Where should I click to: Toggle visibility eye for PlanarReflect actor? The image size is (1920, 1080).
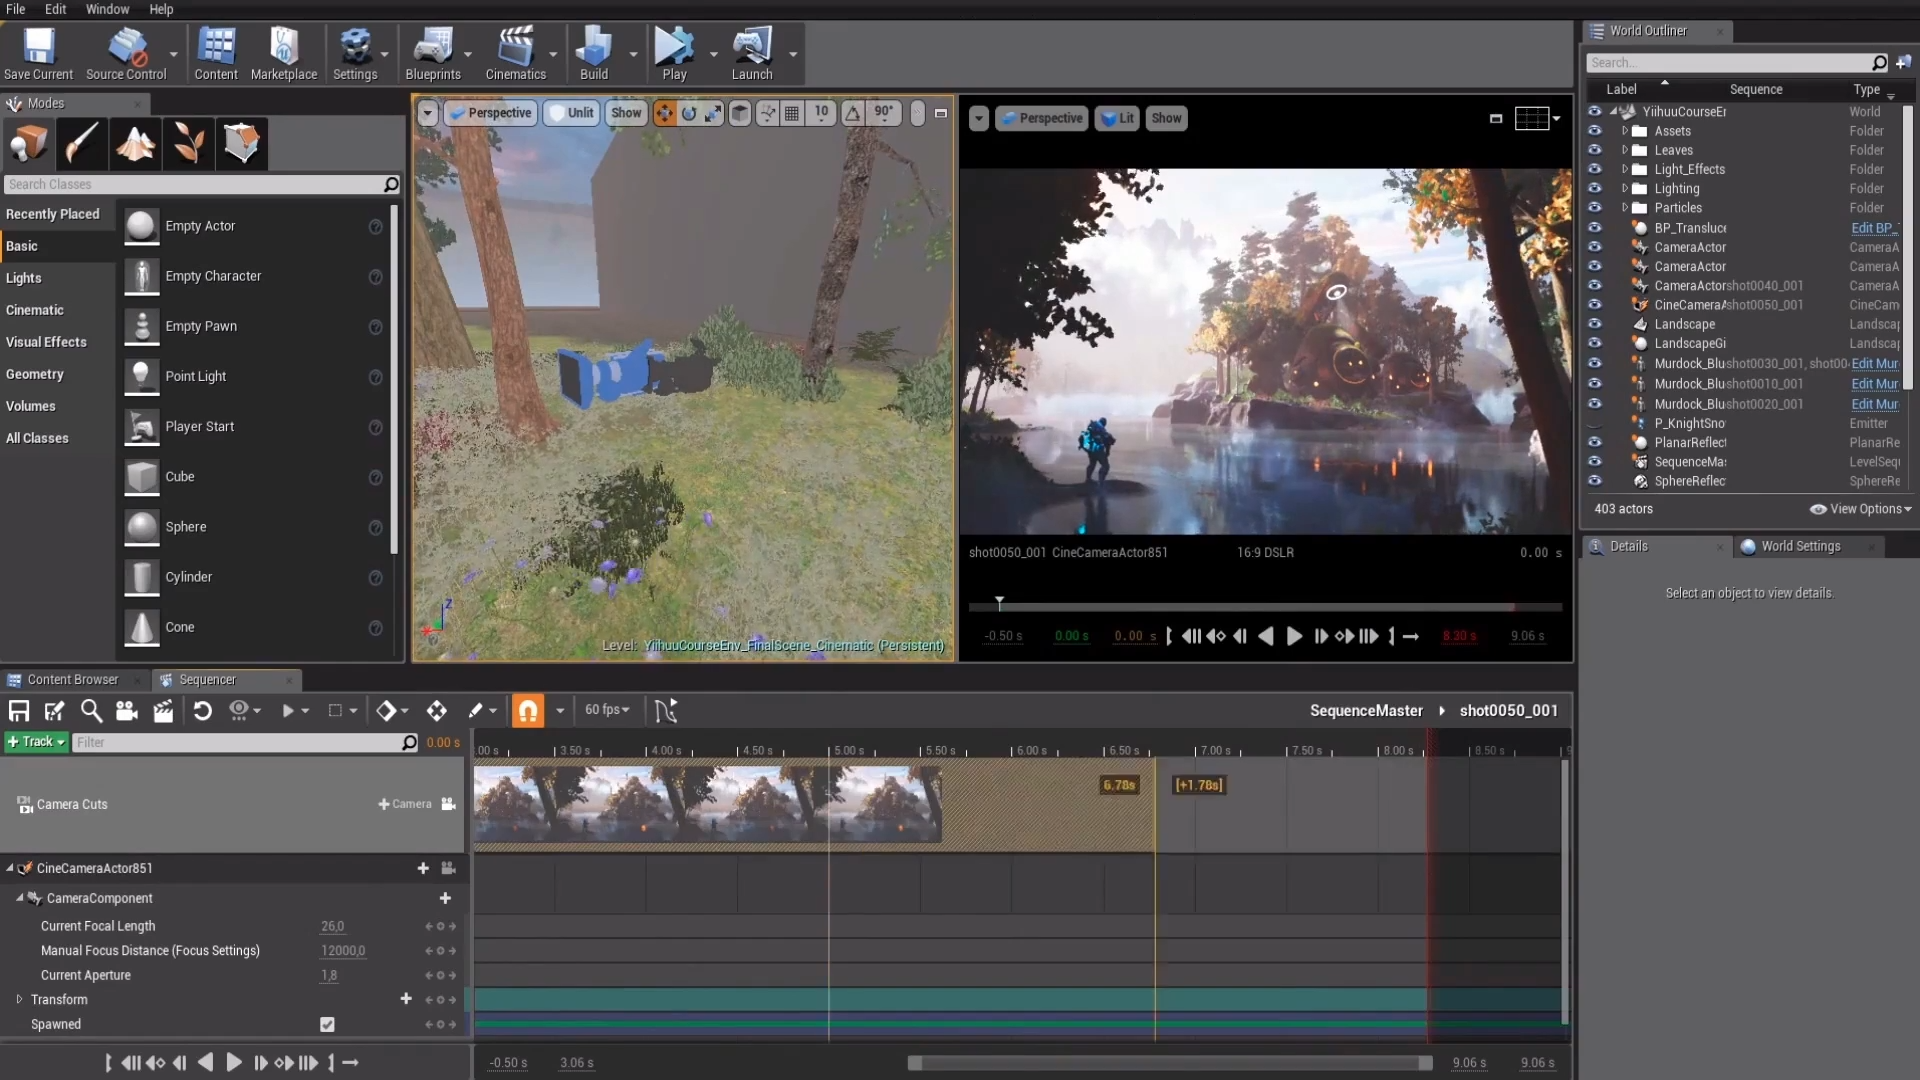pyautogui.click(x=1595, y=442)
